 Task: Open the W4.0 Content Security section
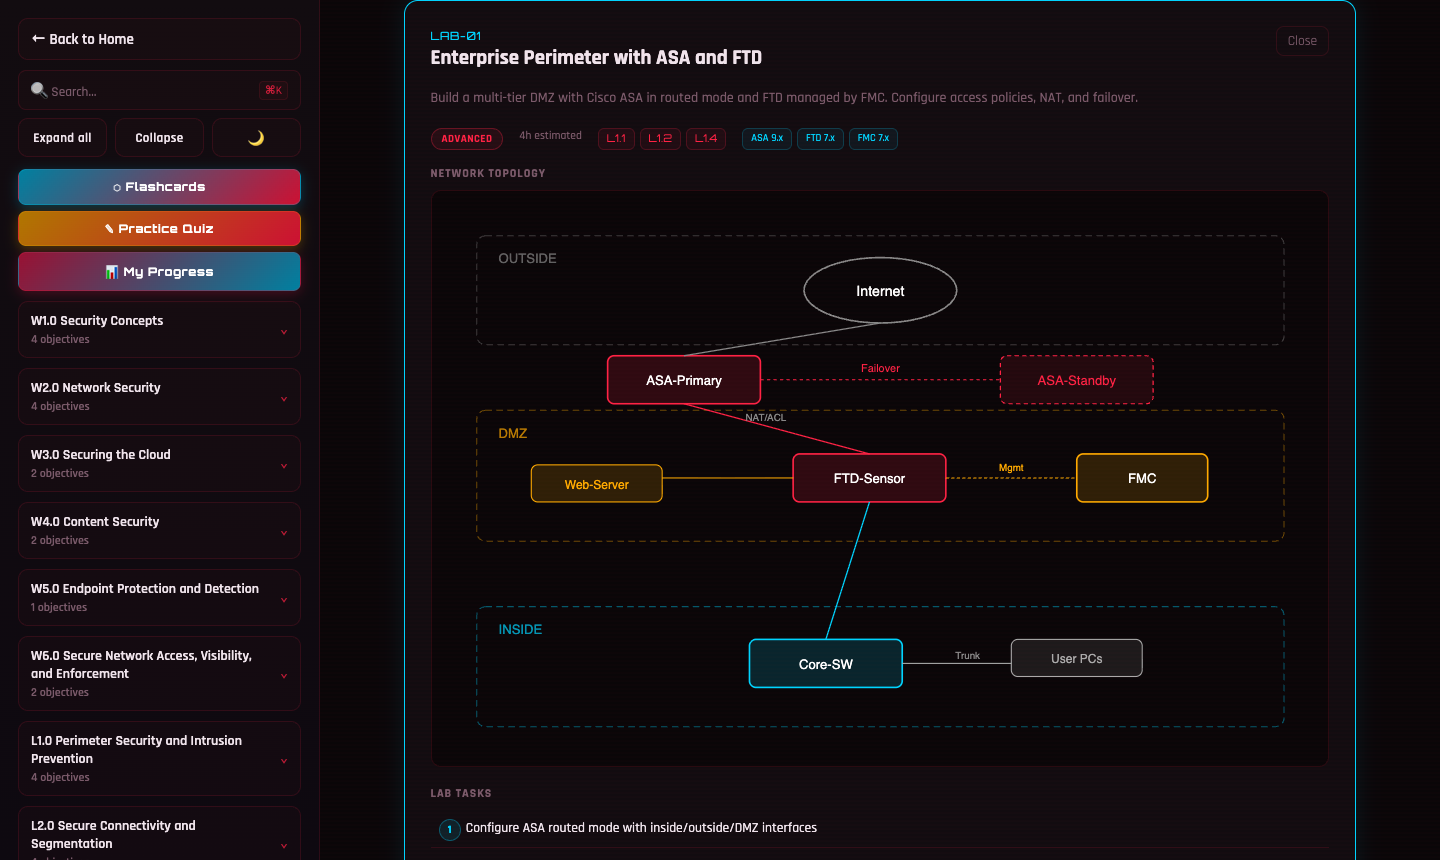159,530
